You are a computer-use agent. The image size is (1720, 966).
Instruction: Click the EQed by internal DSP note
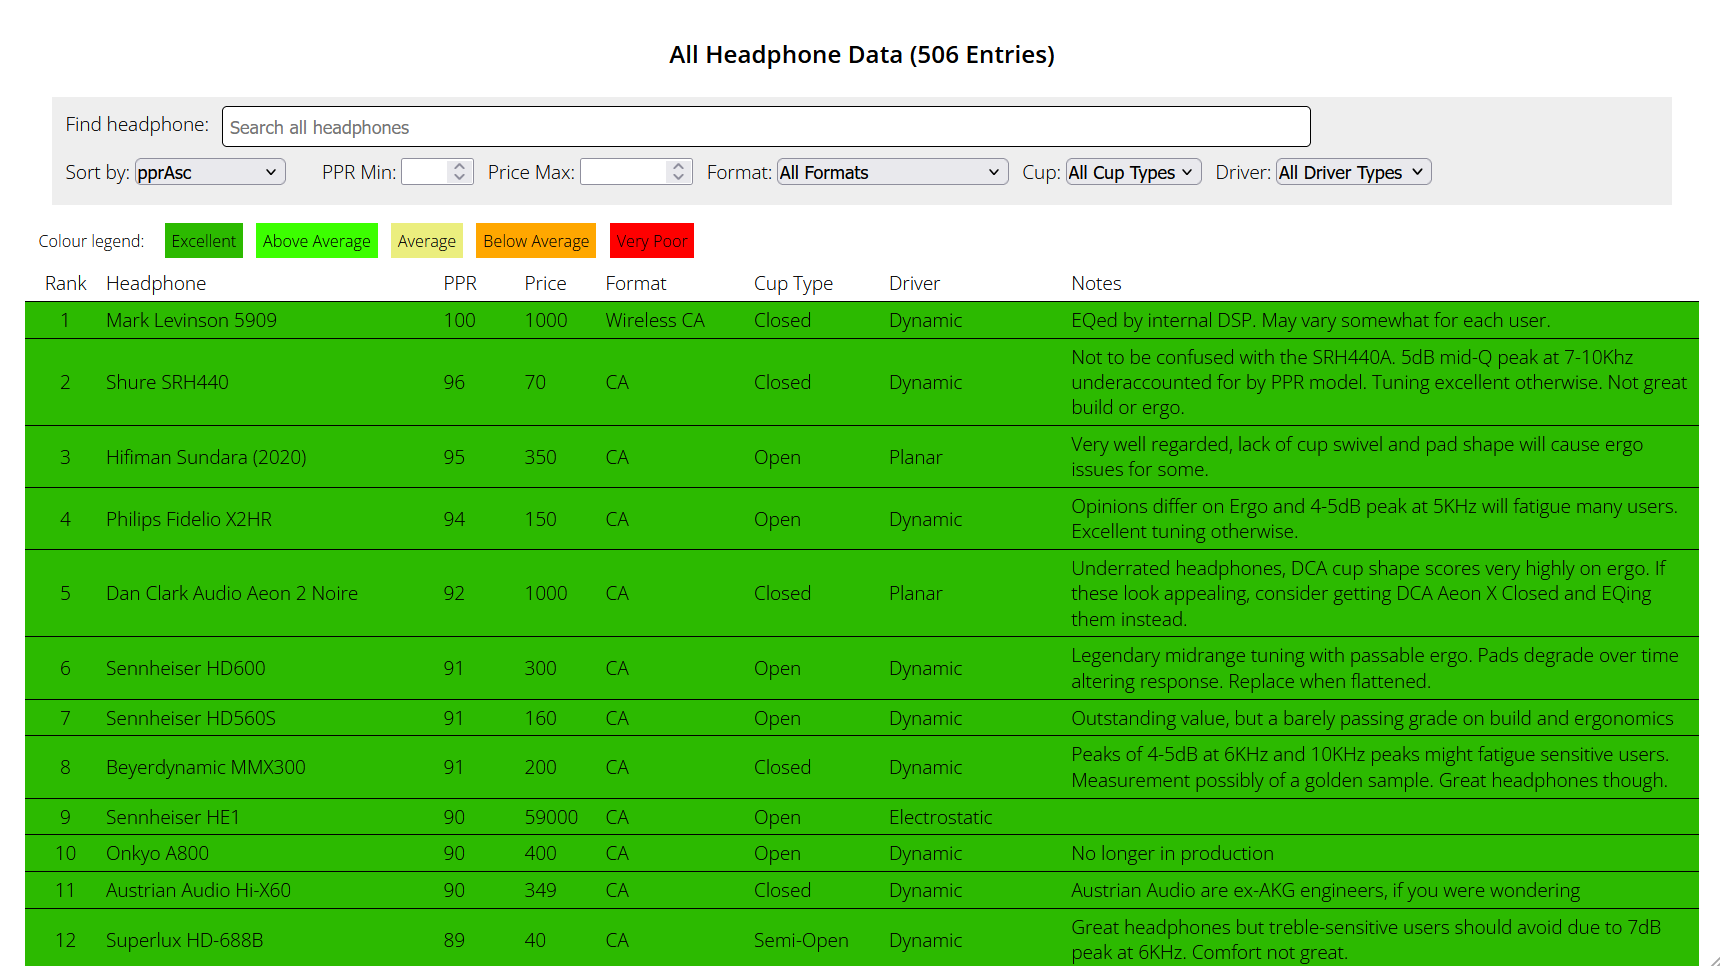[x=1310, y=320]
